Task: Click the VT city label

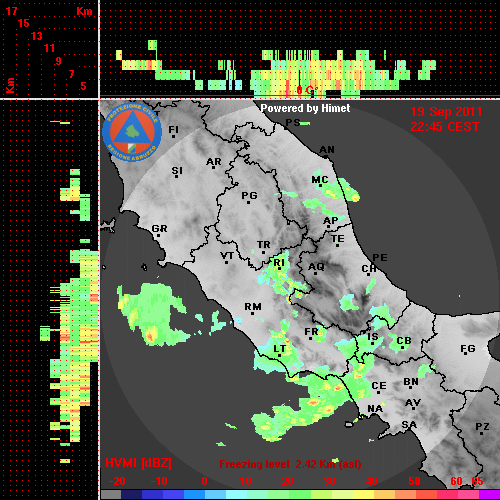Action: click(227, 256)
